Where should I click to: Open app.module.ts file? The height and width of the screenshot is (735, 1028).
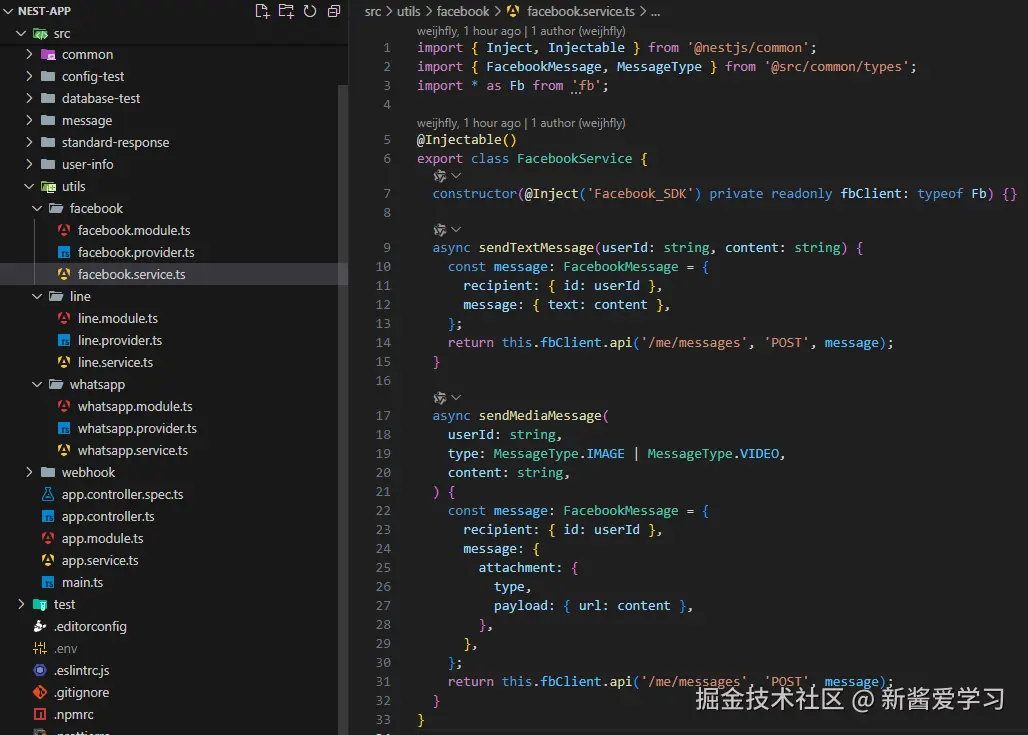coord(102,538)
